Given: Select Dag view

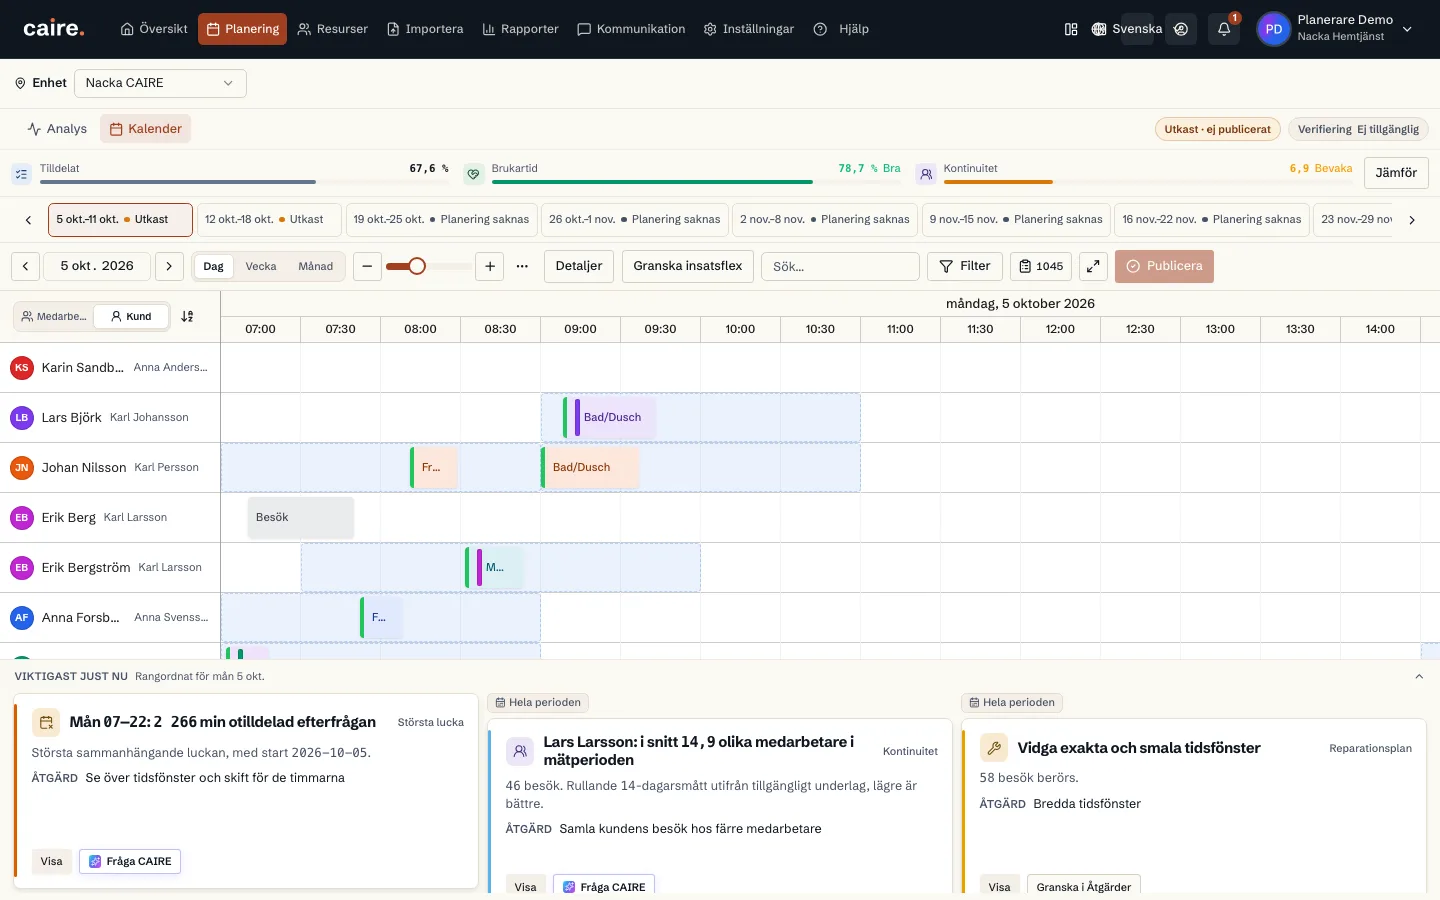Looking at the screenshot, I should tap(214, 266).
